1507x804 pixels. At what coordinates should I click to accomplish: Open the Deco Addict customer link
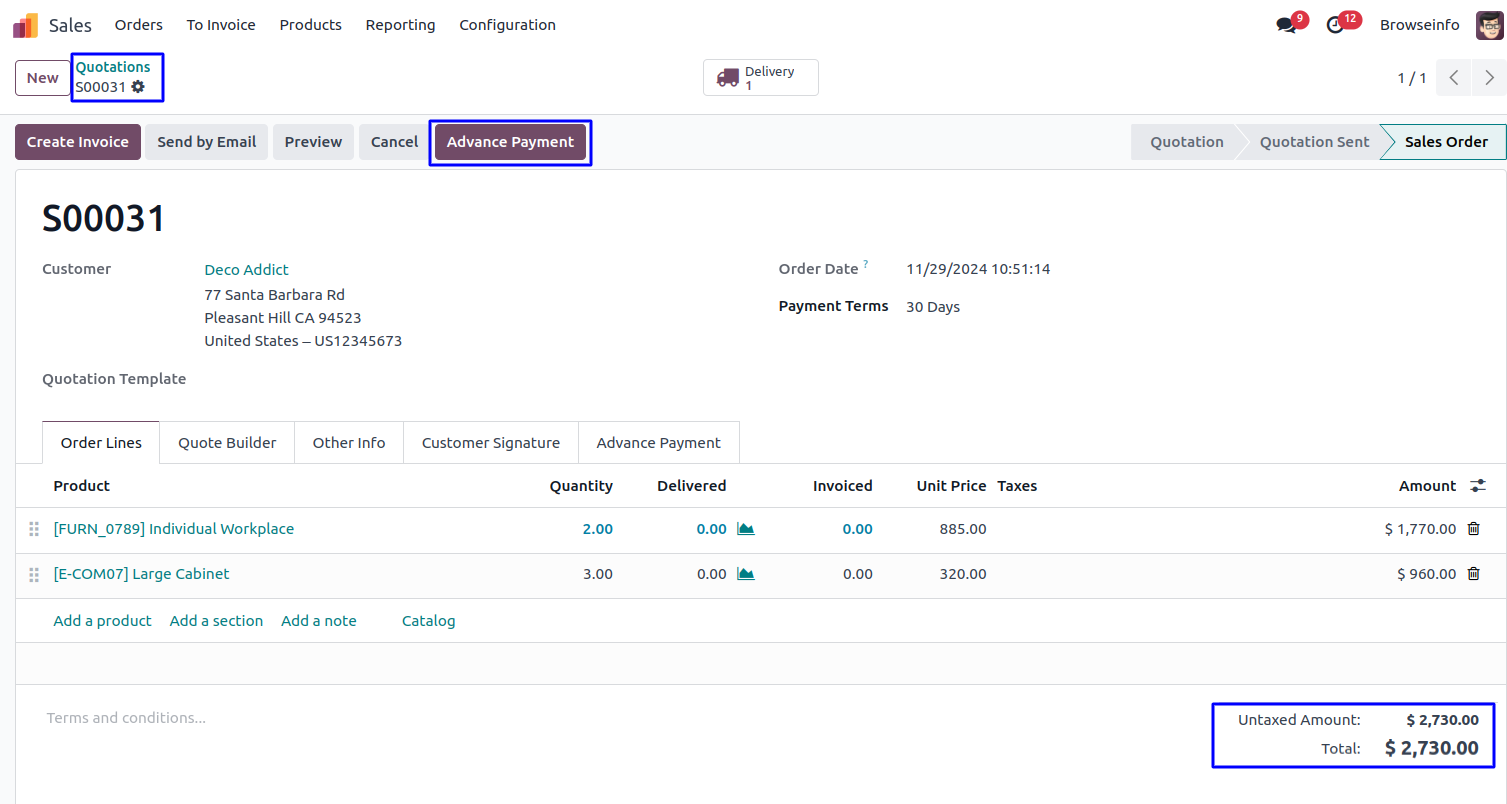coord(246,270)
